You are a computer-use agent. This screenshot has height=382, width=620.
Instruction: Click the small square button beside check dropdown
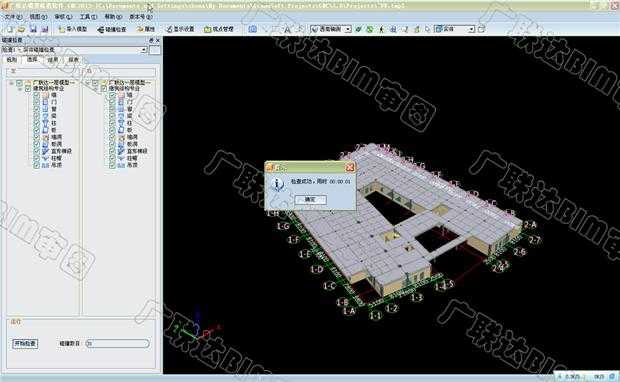point(155,50)
